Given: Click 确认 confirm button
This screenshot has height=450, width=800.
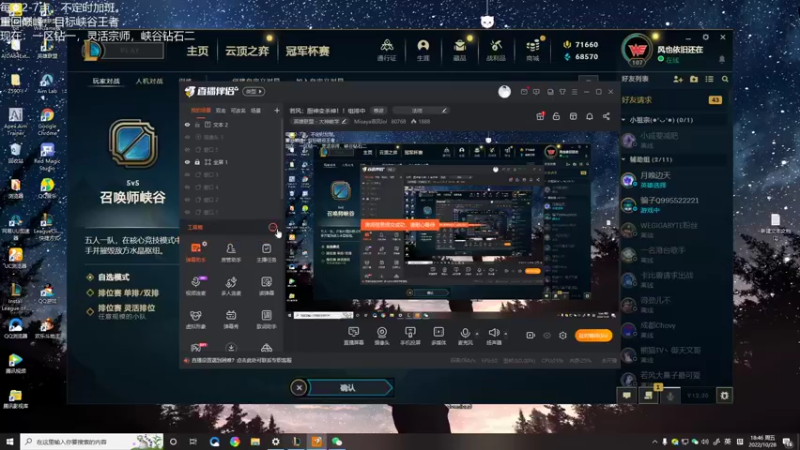Looking at the screenshot, I should (350, 388).
